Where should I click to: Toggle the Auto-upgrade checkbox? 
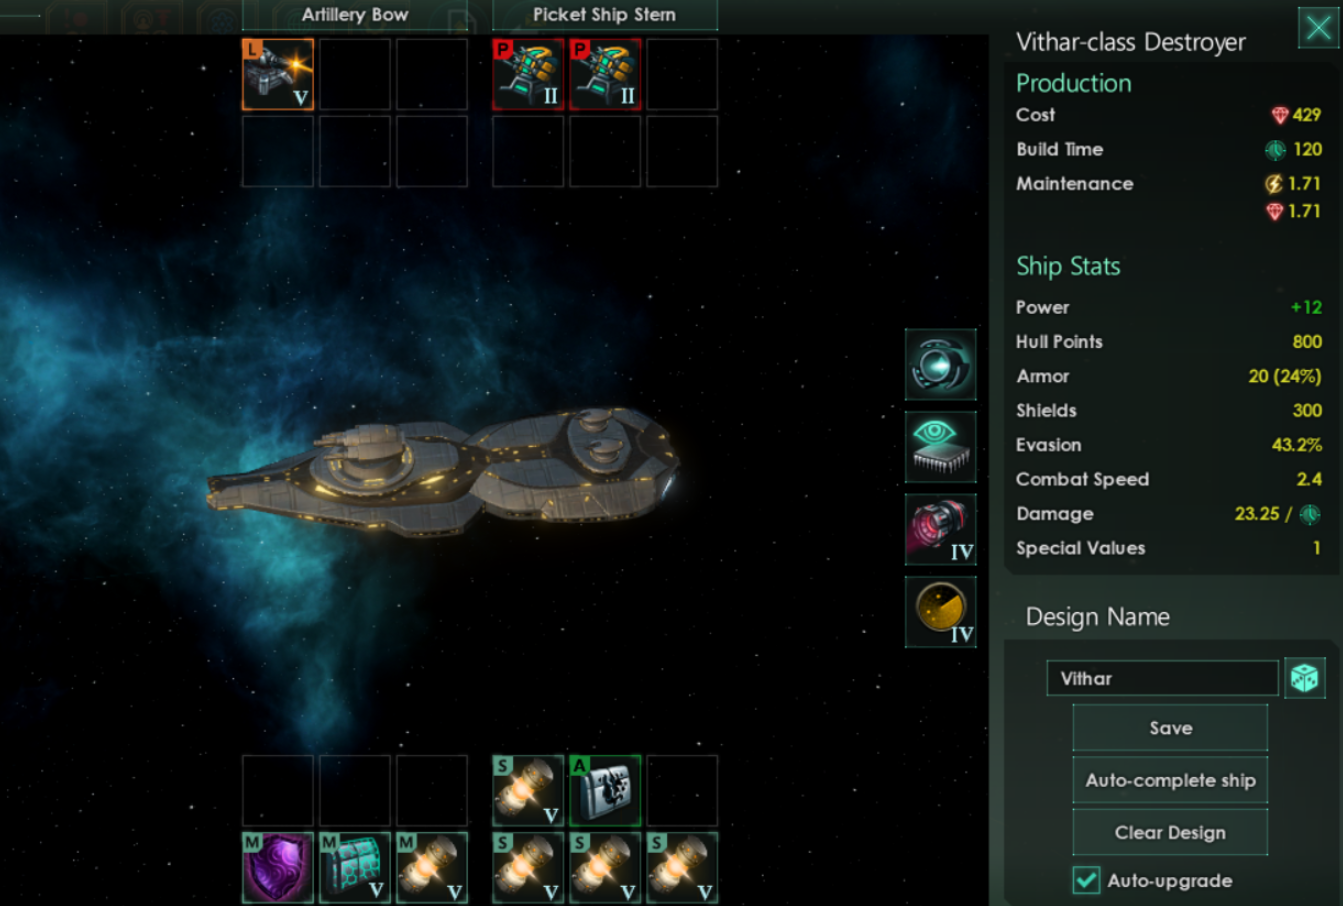[x=1086, y=880]
